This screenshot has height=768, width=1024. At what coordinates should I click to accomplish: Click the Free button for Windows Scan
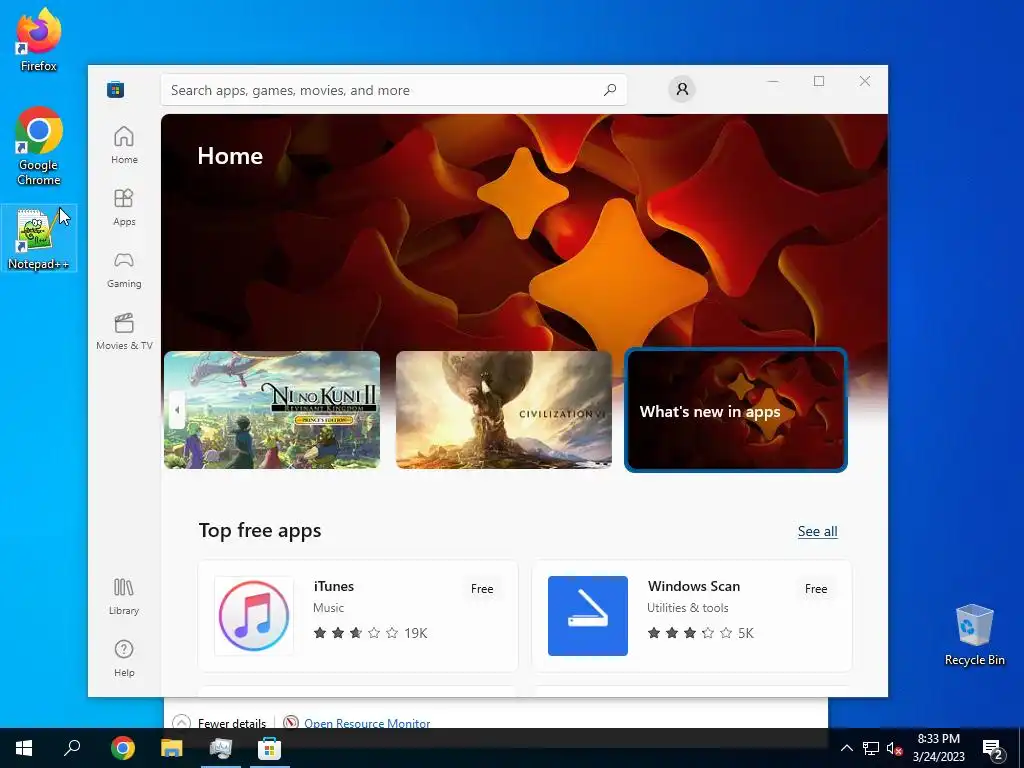point(816,588)
